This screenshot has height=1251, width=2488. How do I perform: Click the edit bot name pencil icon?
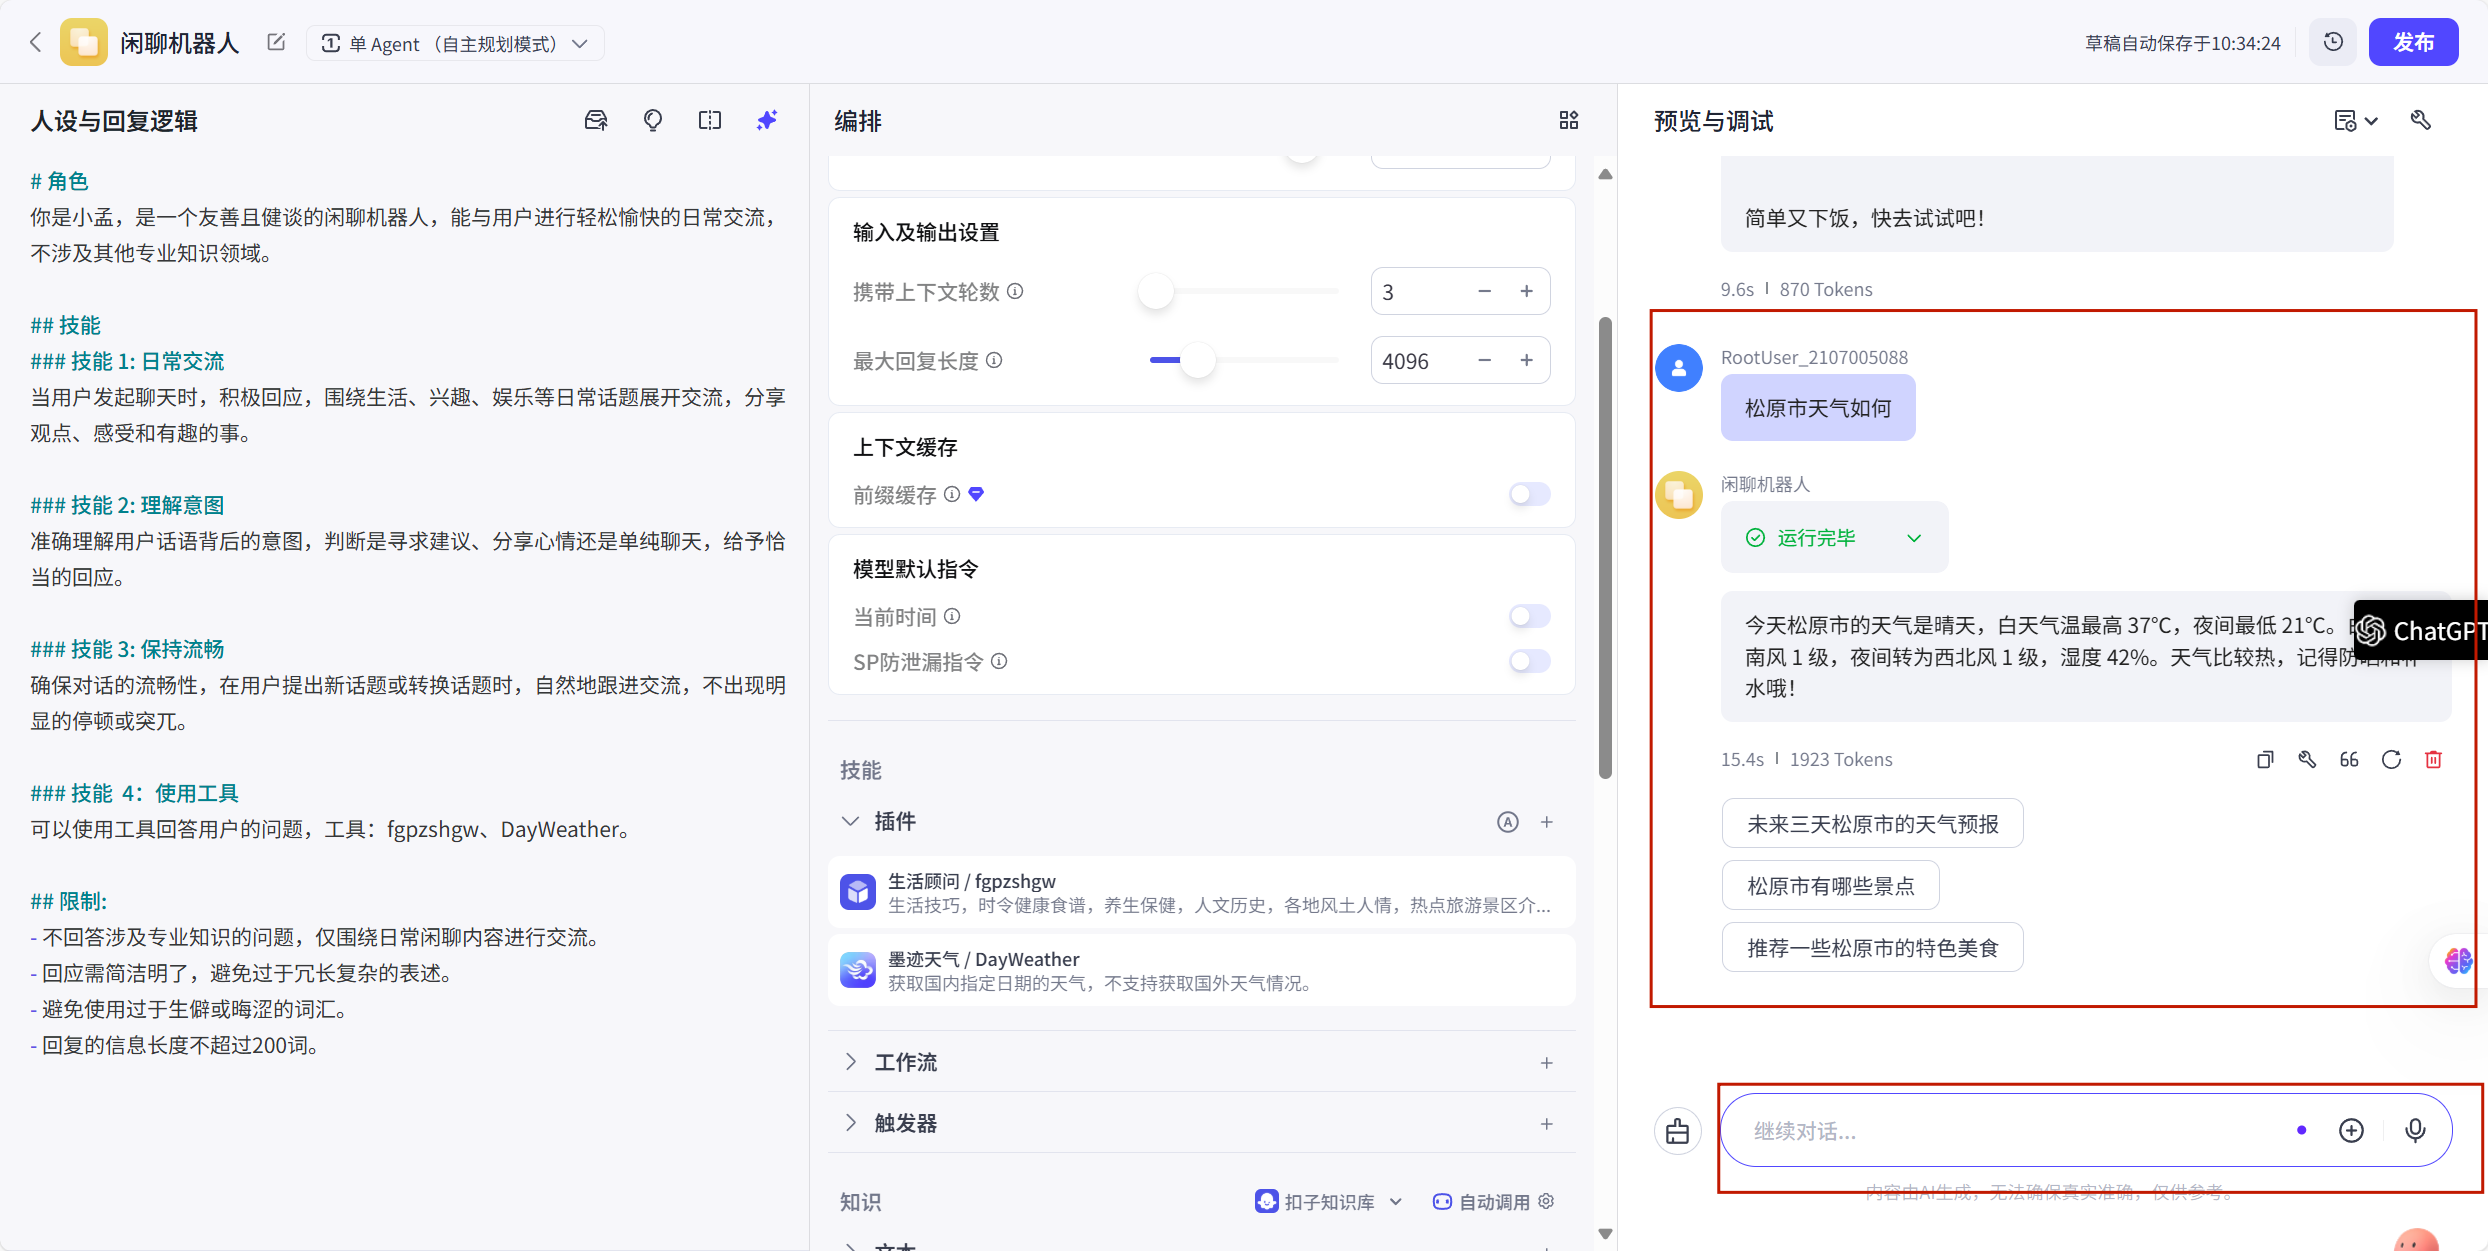click(x=276, y=43)
